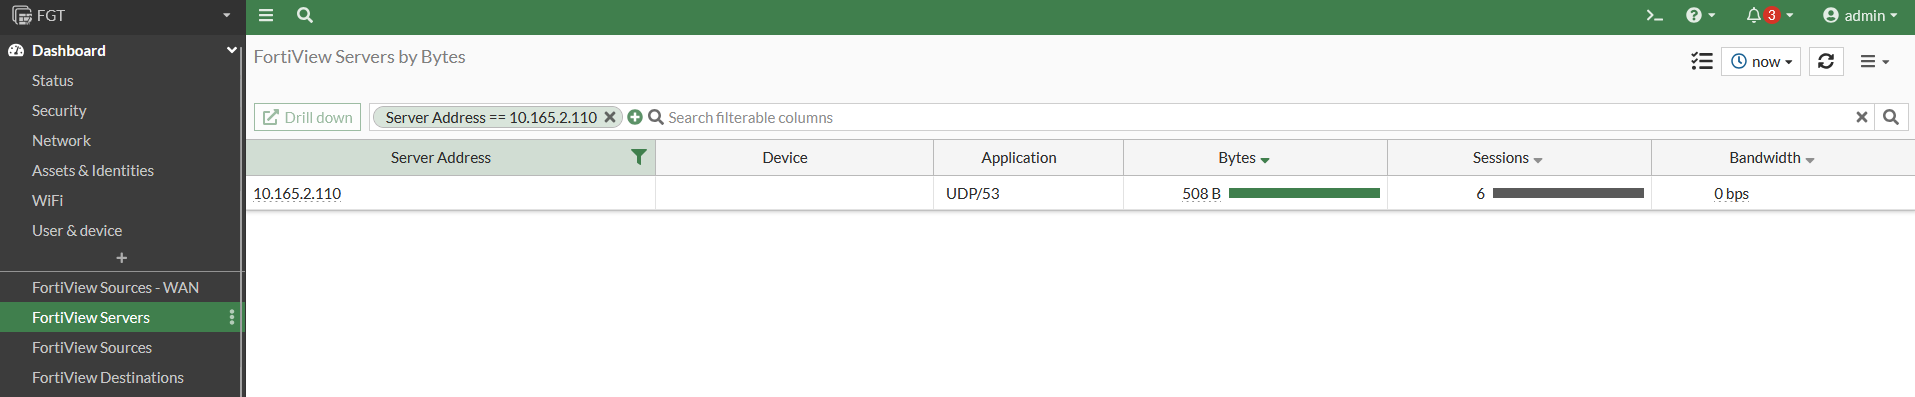Click the green bytes bar
The width and height of the screenshot is (1915, 397).
coord(1304,193)
